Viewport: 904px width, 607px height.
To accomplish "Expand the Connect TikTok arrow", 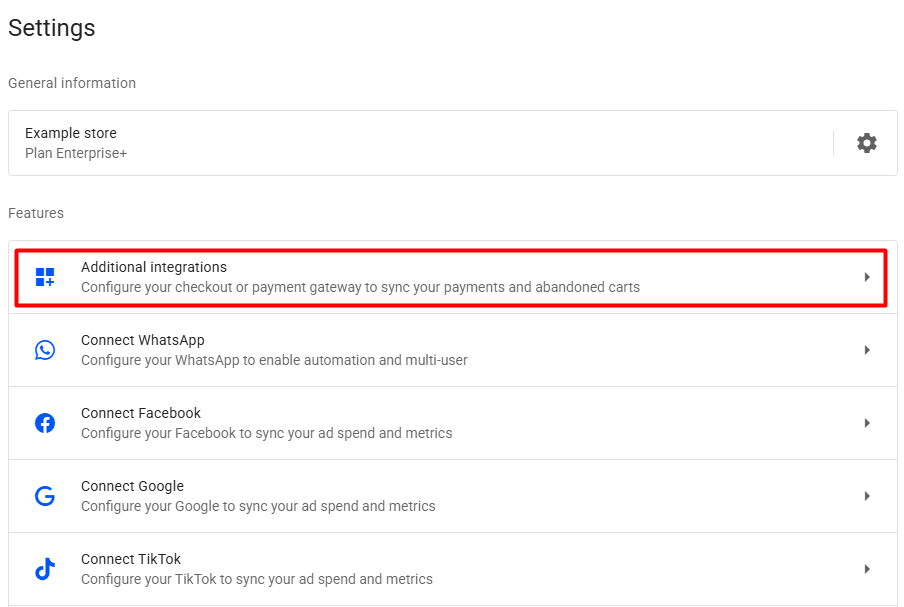I will click(867, 569).
